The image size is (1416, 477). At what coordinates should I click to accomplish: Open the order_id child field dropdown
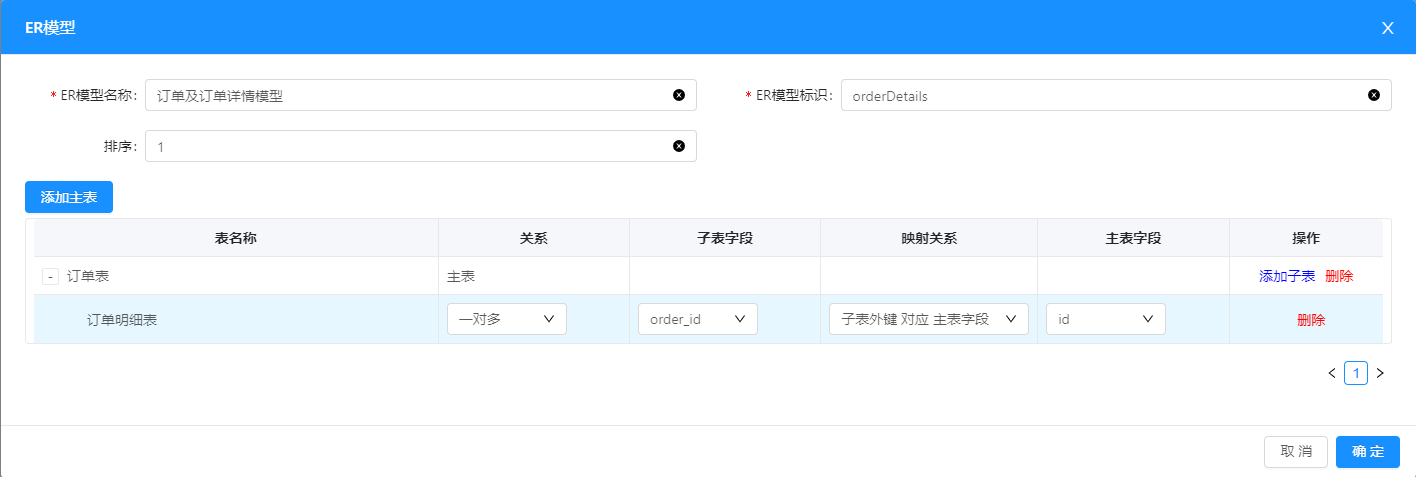pyautogui.click(x=697, y=319)
